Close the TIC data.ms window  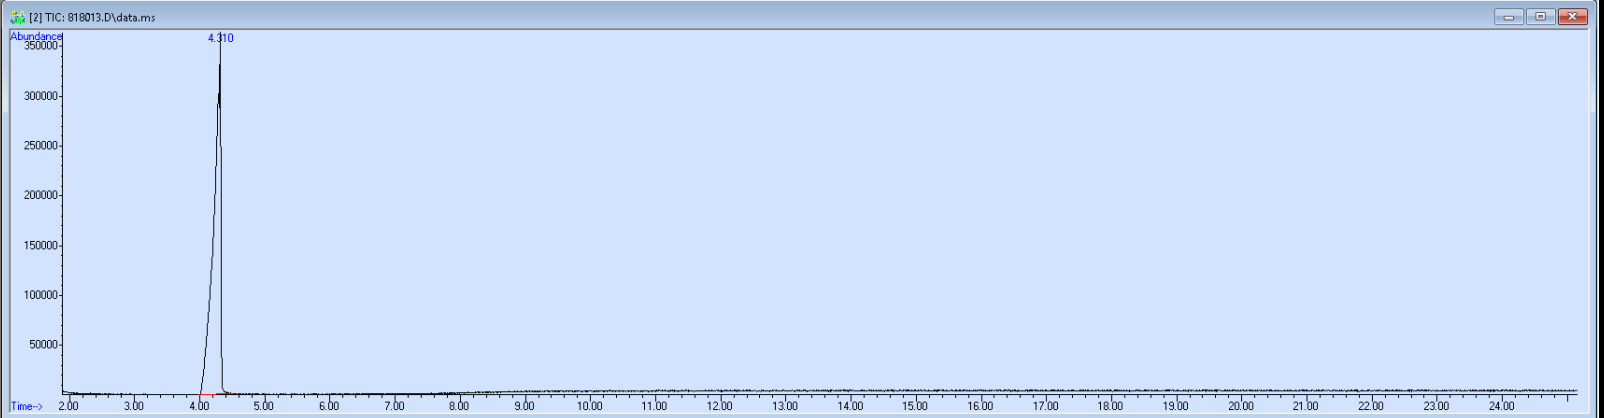click(1573, 17)
